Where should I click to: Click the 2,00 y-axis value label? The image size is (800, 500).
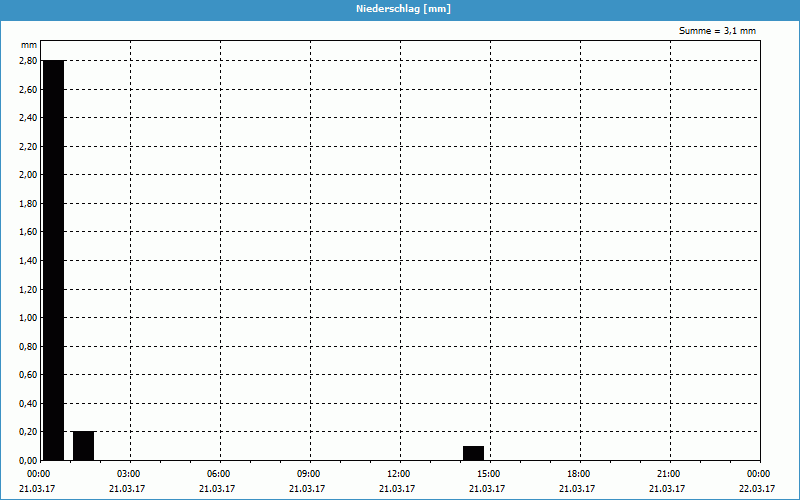click(27, 175)
